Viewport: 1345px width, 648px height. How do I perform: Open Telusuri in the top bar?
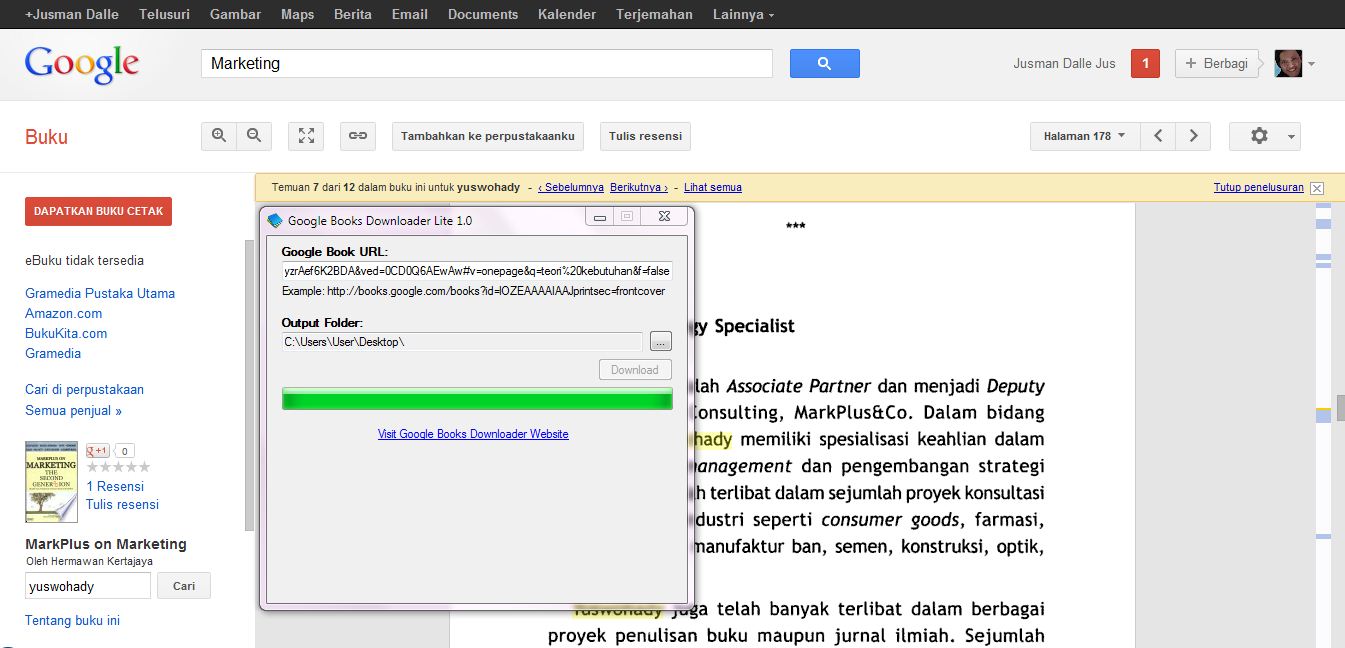(164, 14)
